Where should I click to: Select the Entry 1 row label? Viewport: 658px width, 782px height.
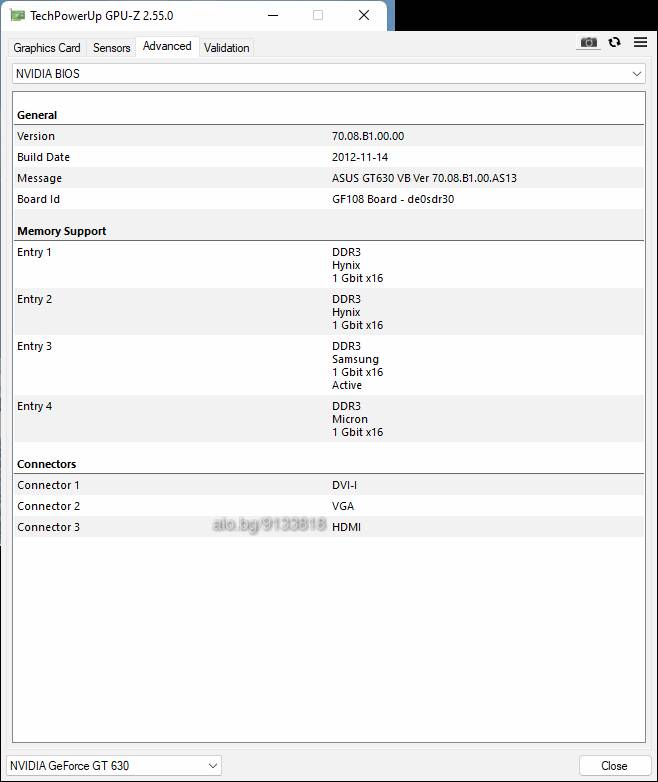tap(34, 252)
